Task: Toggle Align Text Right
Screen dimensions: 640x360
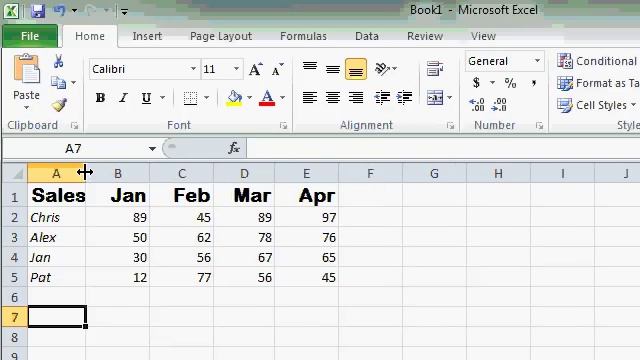Action: (x=356, y=98)
